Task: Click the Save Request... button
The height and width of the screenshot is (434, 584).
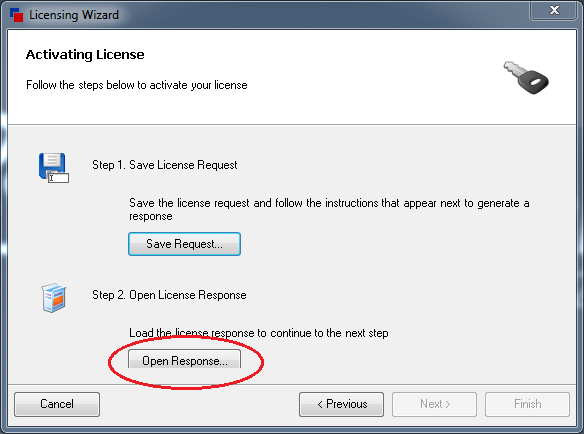Action: (x=184, y=244)
